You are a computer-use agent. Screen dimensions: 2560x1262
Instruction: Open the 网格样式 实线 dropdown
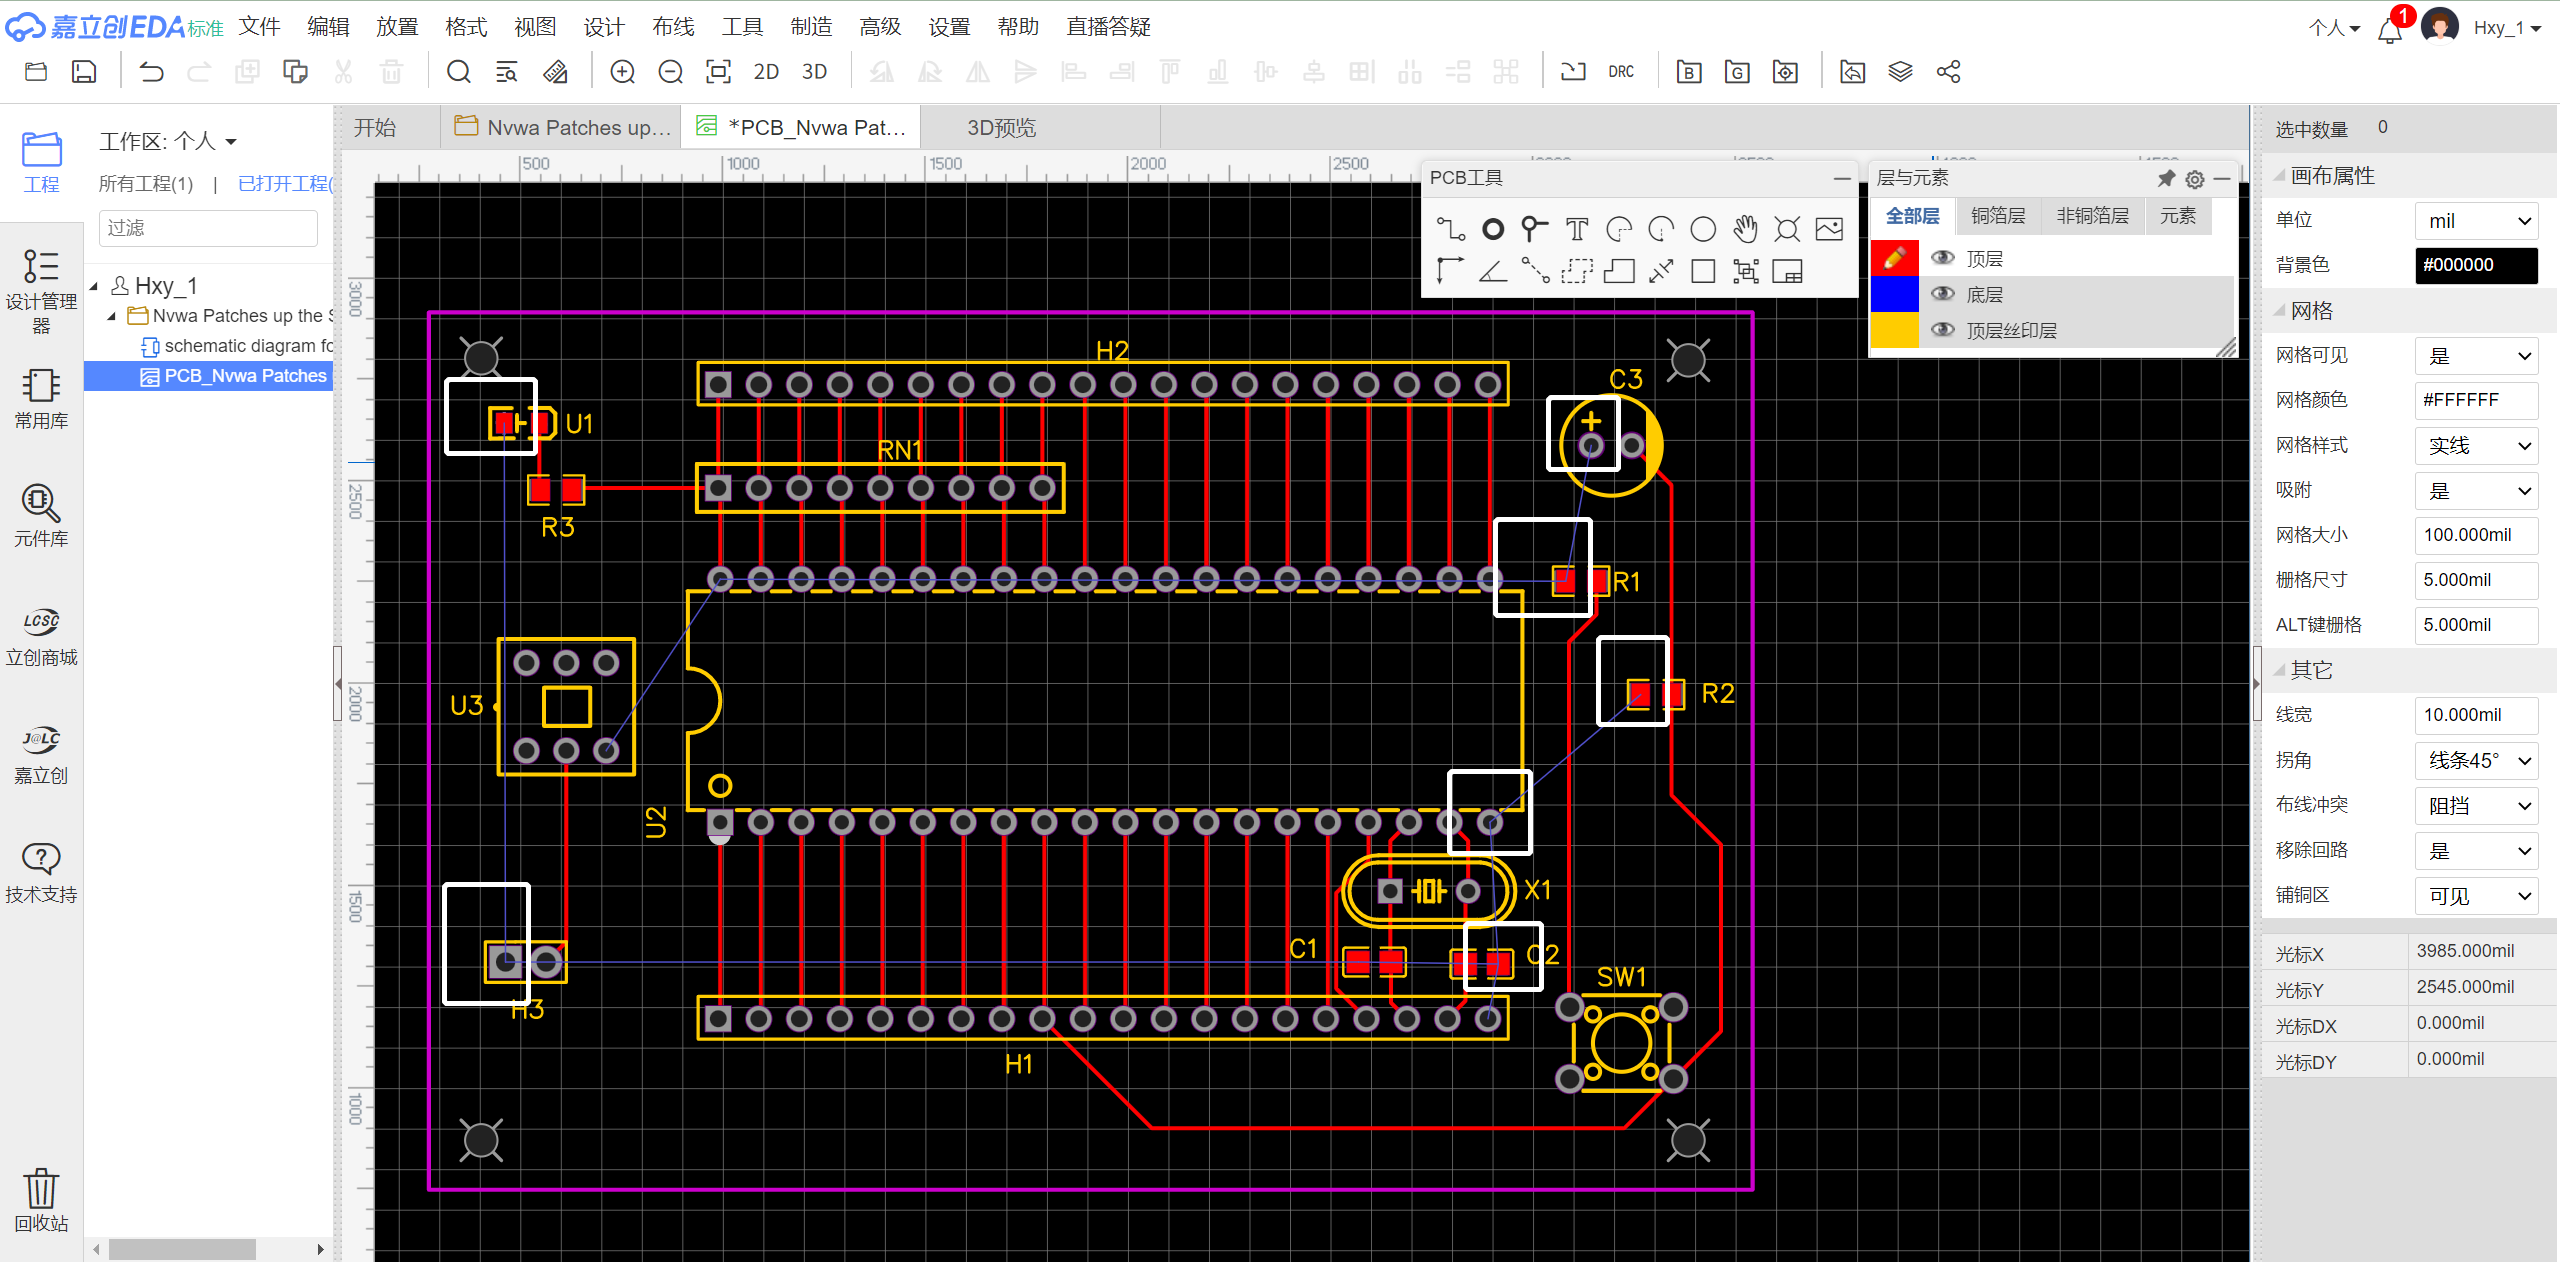pos(2477,445)
